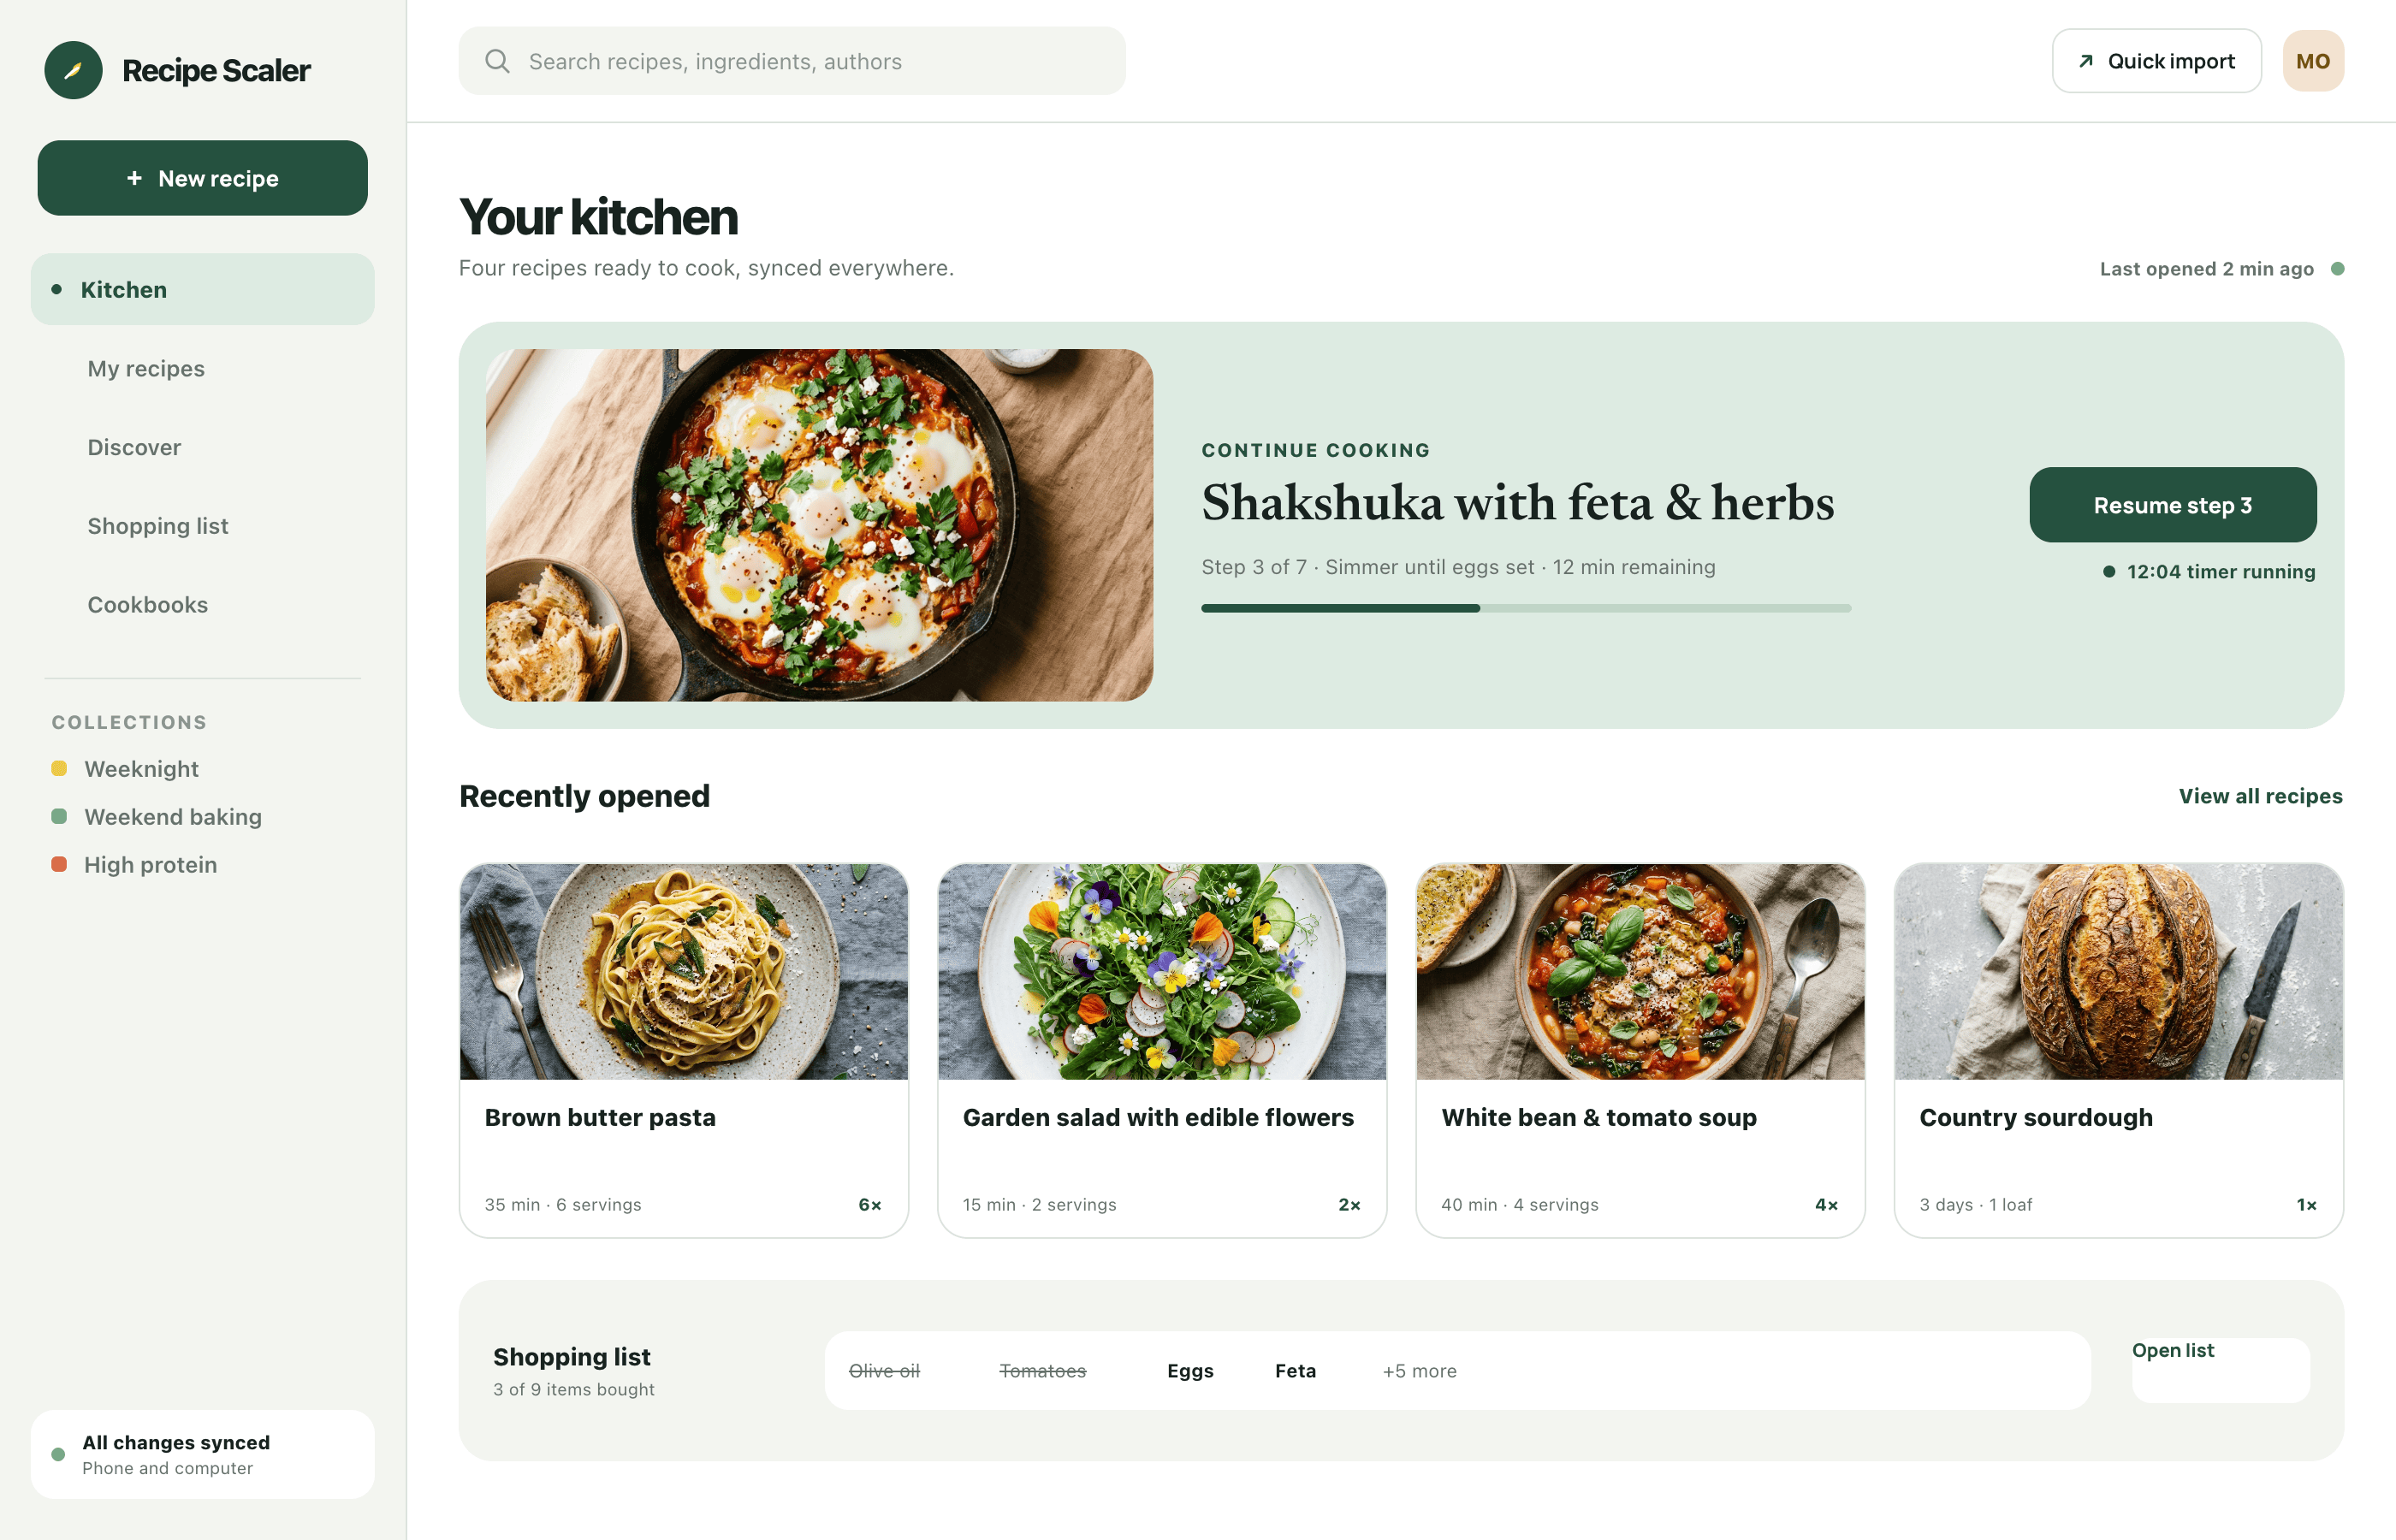Open the View all recipes link
The width and height of the screenshot is (2396, 1540).
click(x=2260, y=796)
